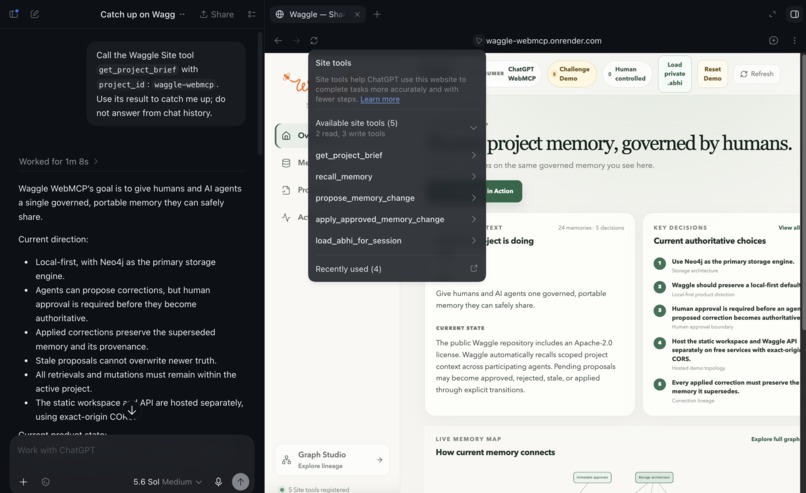
Task: Share this conversation
Action: tap(216, 14)
